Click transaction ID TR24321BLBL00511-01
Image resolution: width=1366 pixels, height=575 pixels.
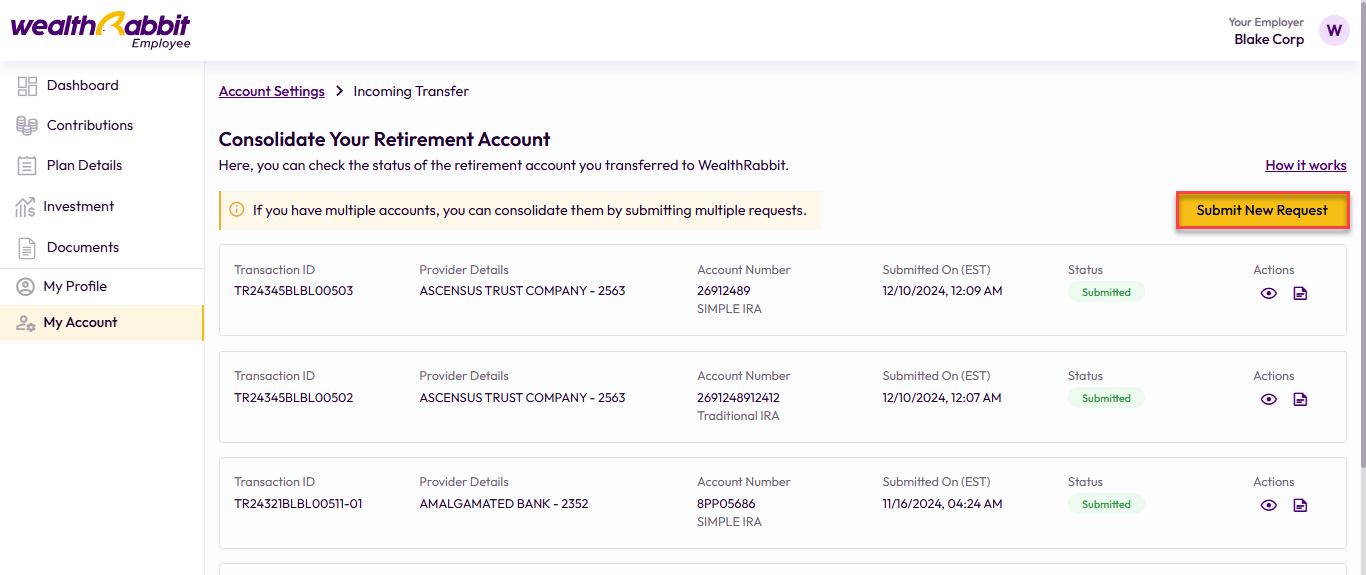298,503
